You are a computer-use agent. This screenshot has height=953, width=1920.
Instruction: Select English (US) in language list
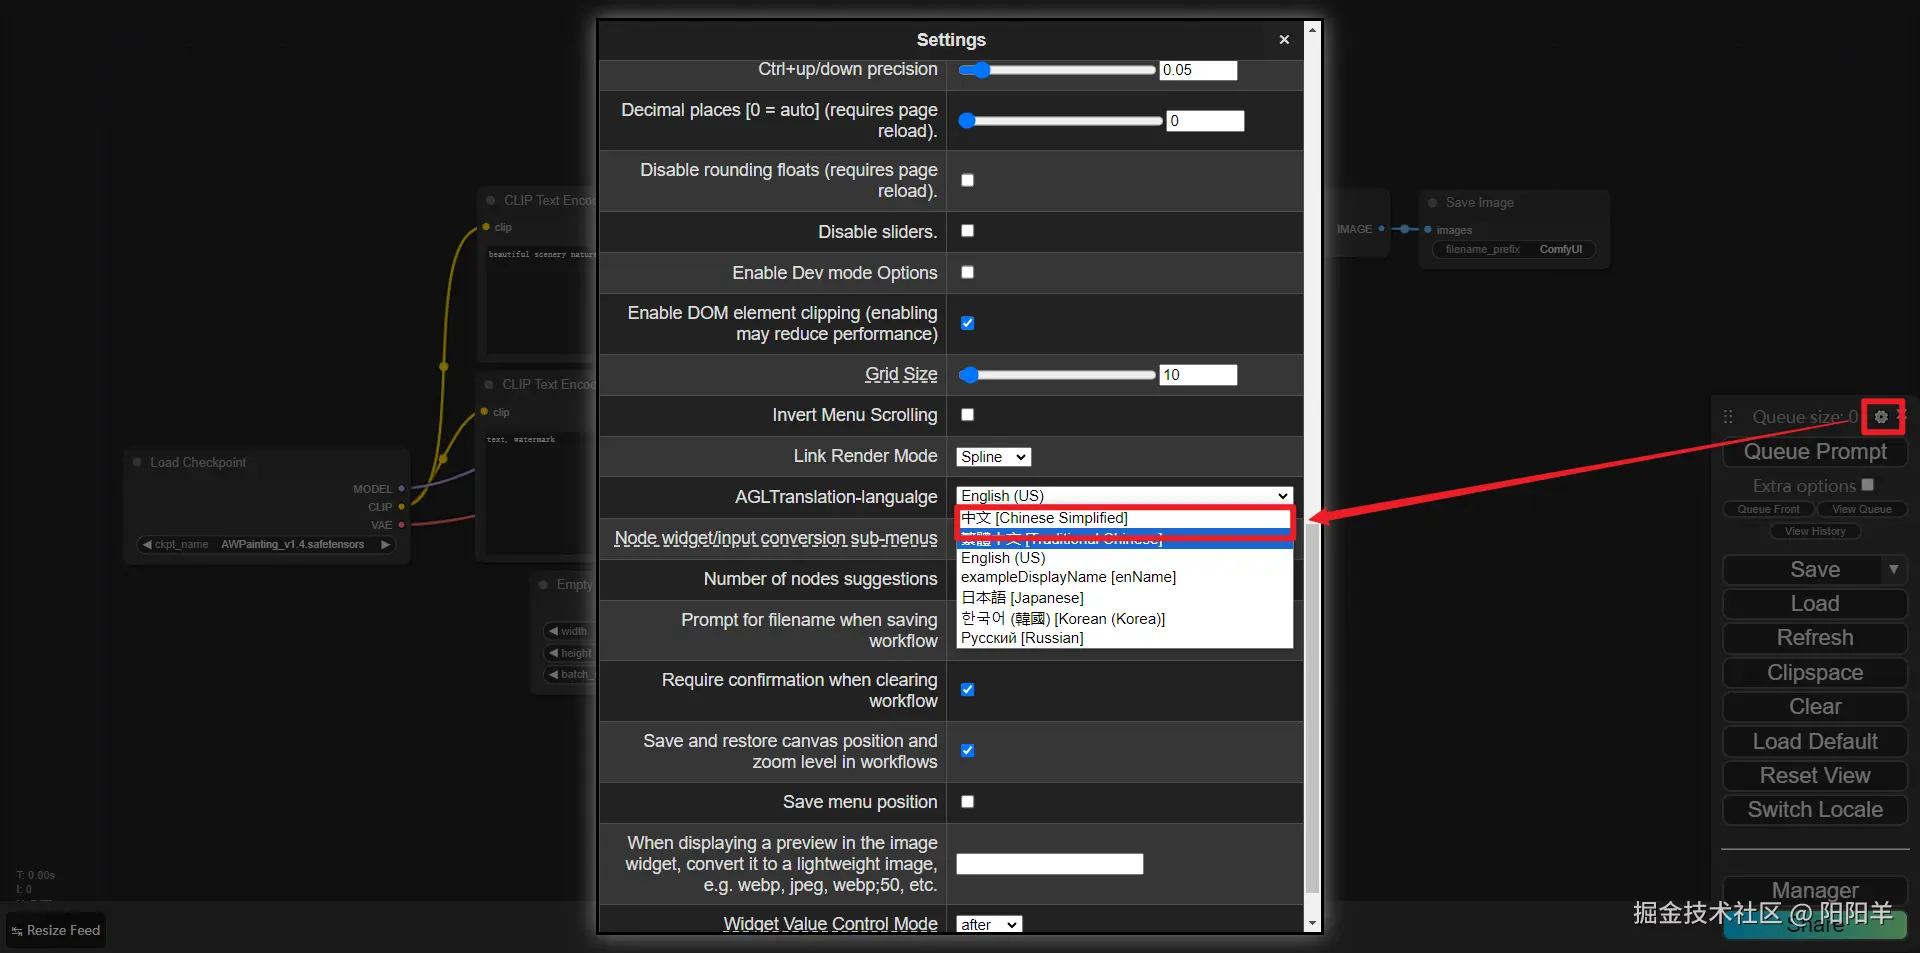pyautogui.click(x=1124, y=558)
